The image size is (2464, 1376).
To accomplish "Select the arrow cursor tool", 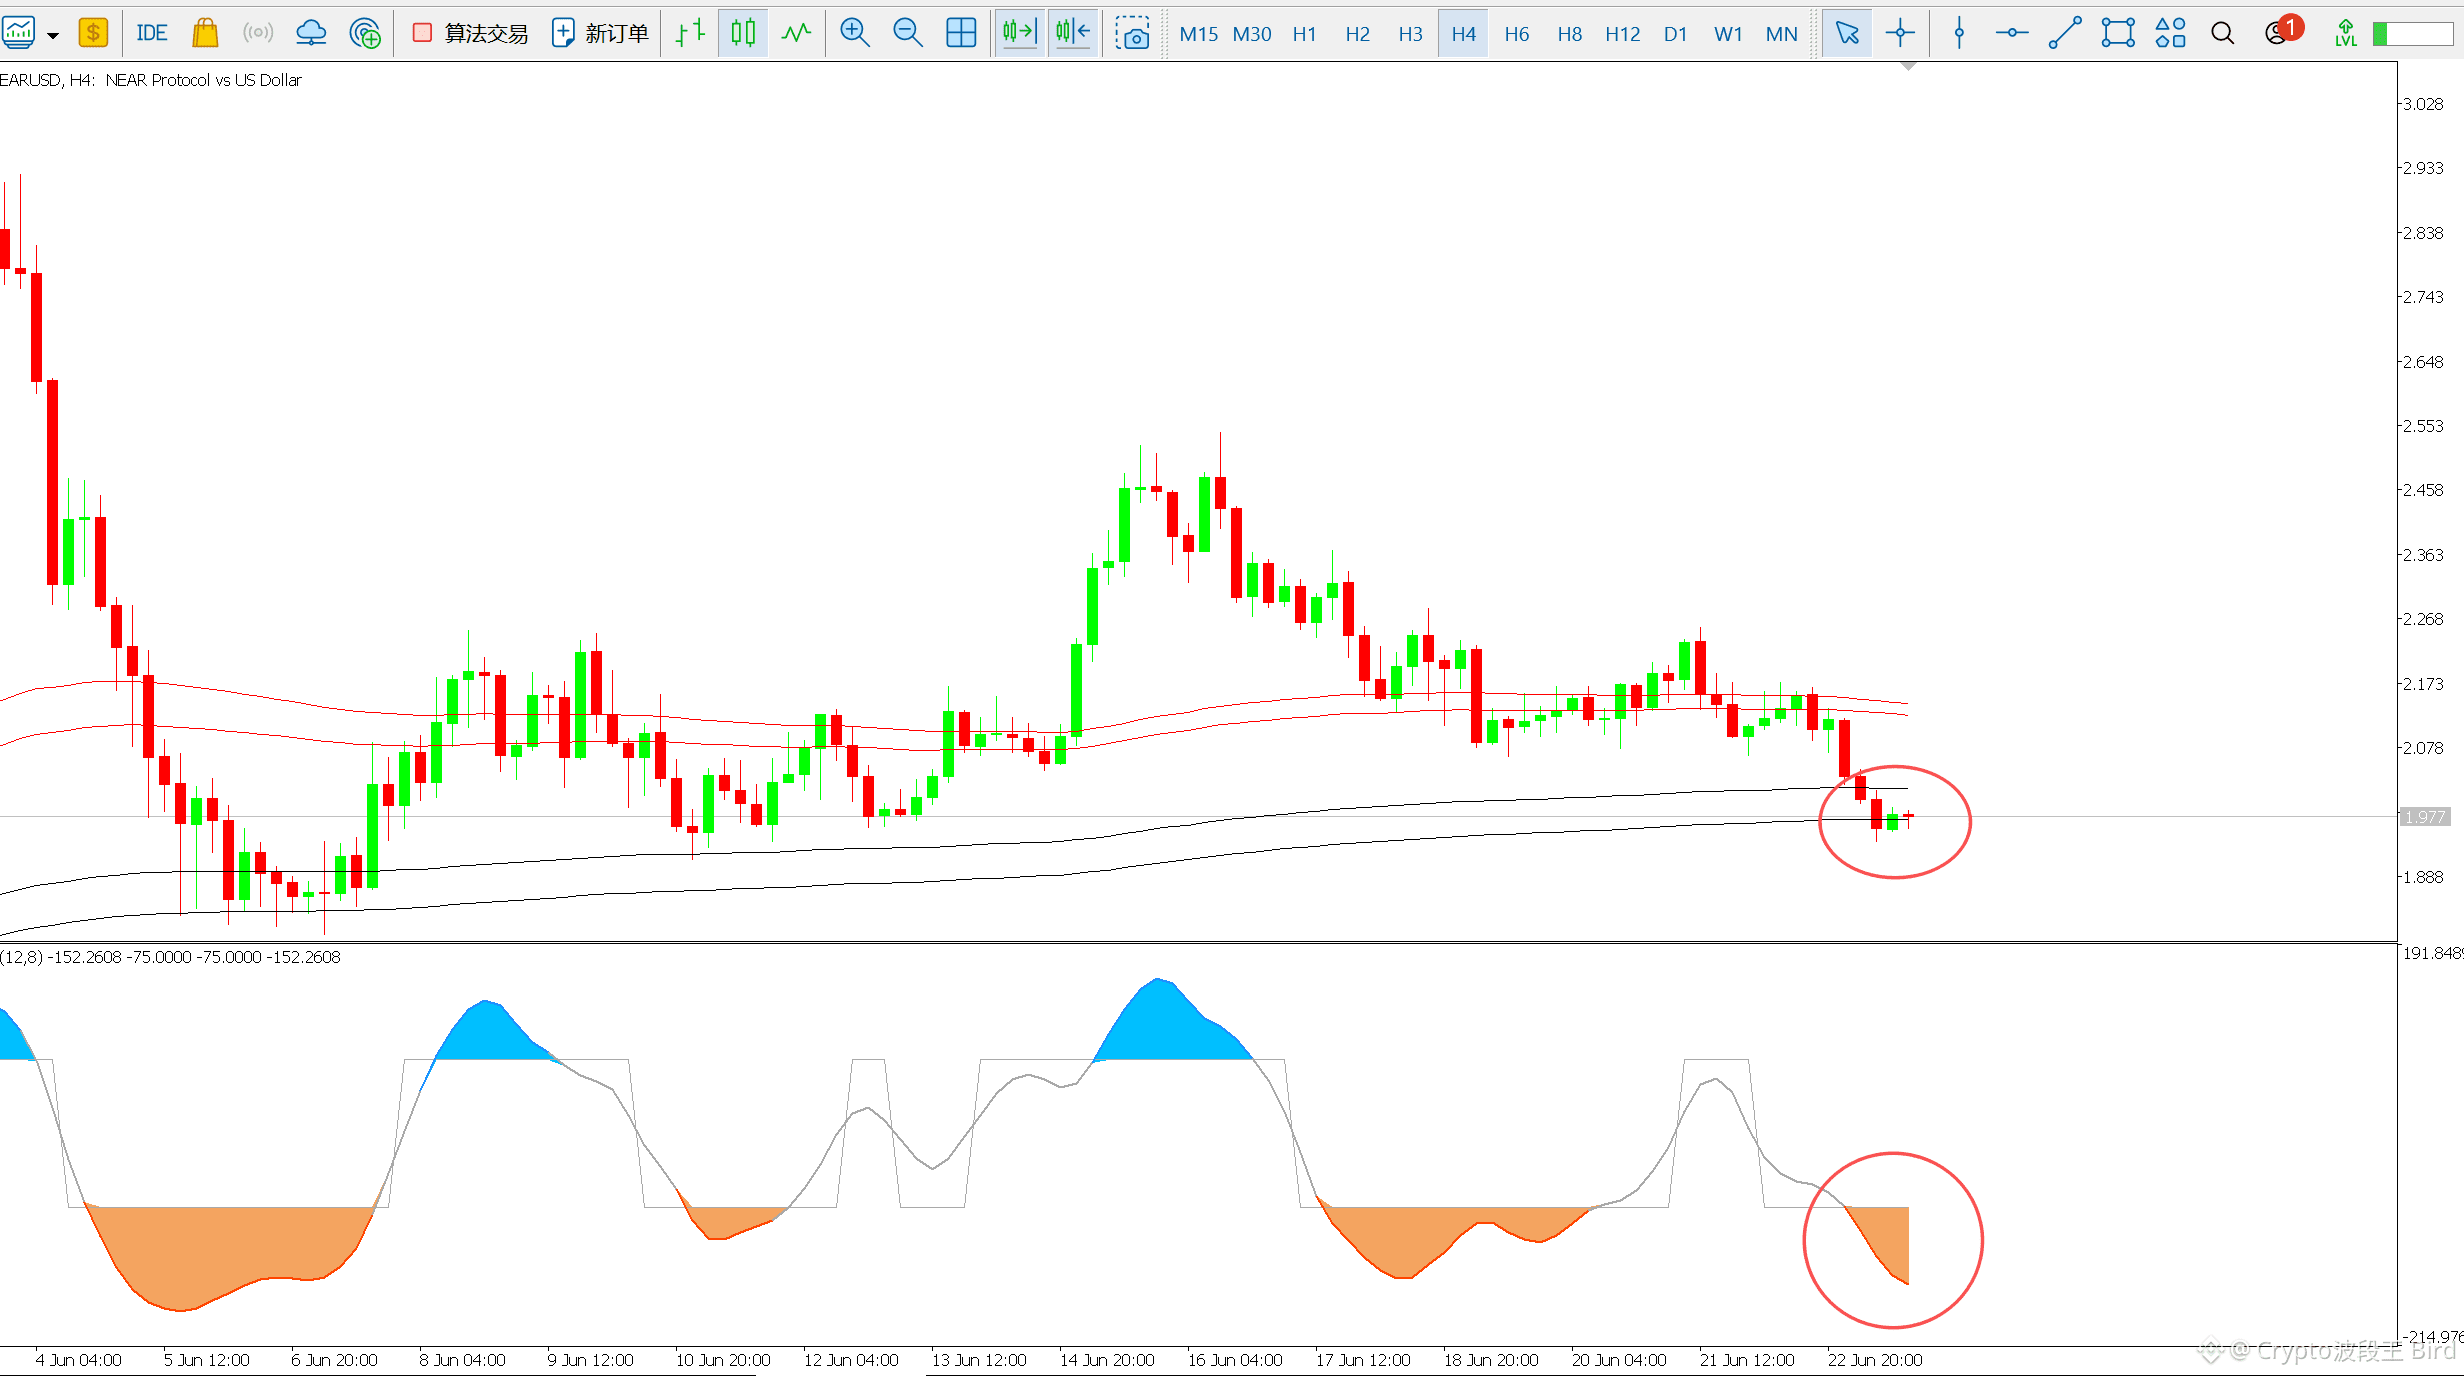I will click(1846, 33).
